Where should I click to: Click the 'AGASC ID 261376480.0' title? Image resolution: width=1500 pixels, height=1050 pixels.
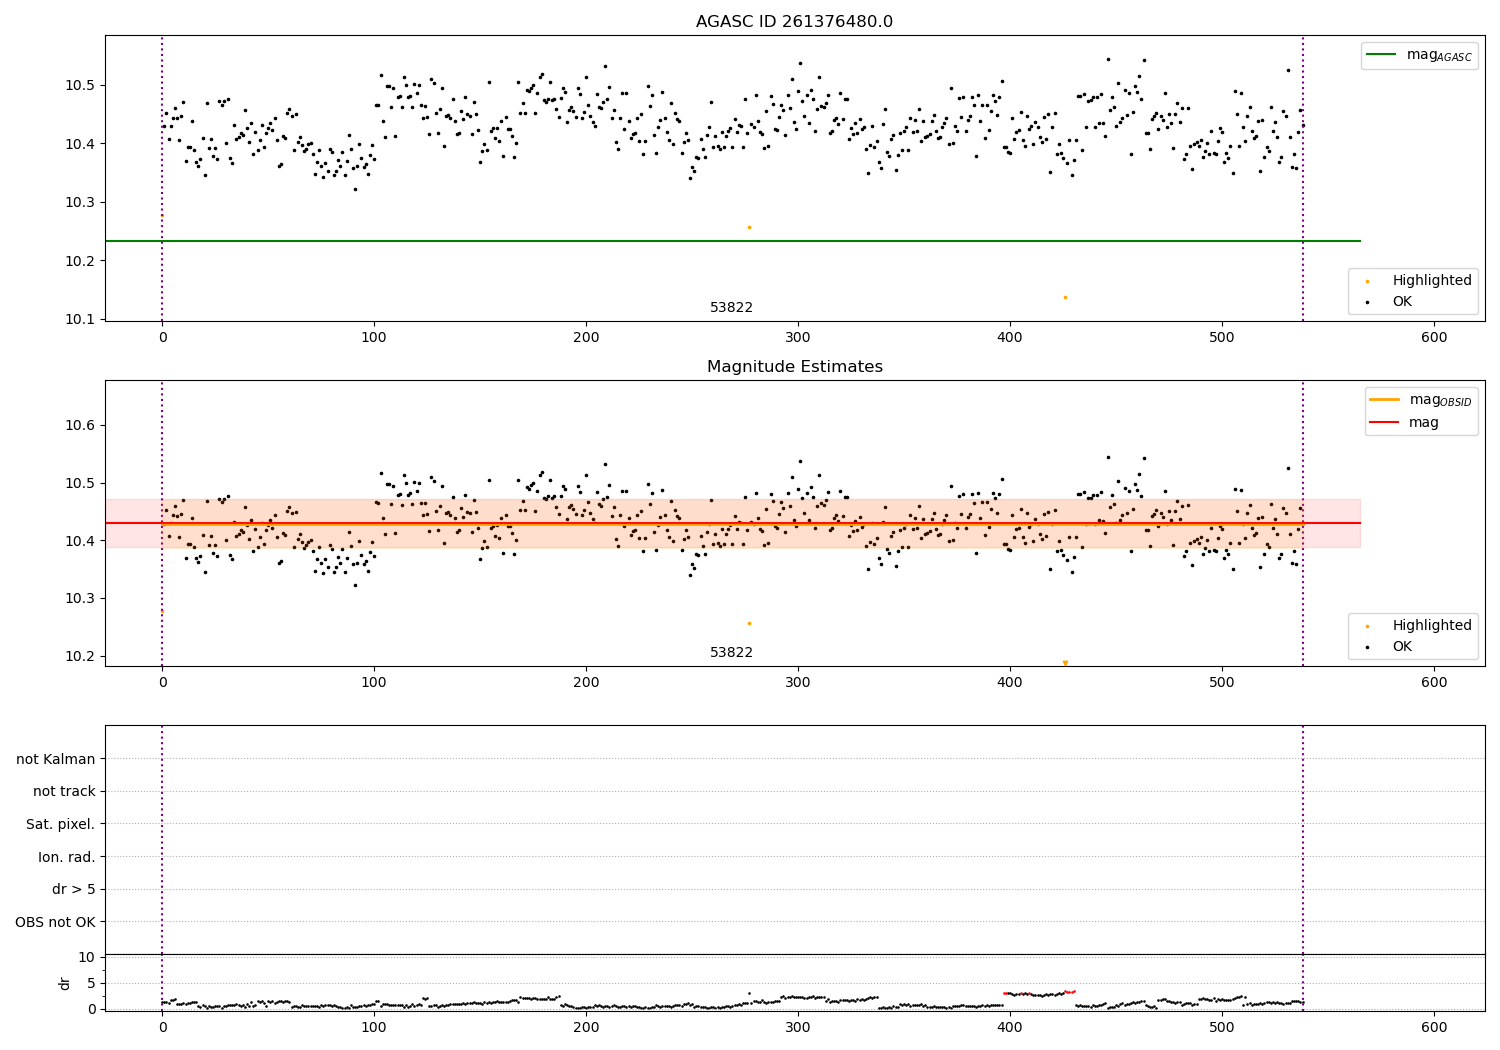pos(794,22)
